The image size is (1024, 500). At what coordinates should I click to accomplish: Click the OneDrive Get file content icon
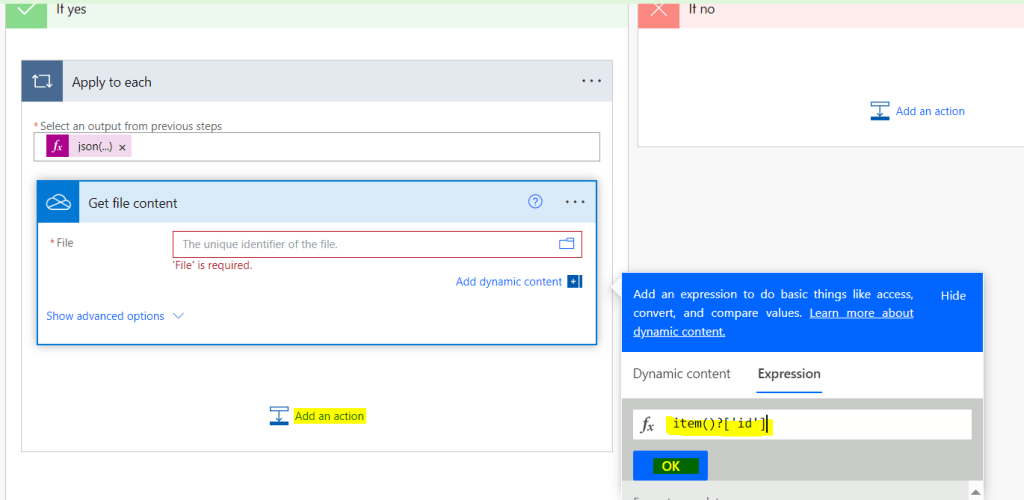(x=59, y=203)
